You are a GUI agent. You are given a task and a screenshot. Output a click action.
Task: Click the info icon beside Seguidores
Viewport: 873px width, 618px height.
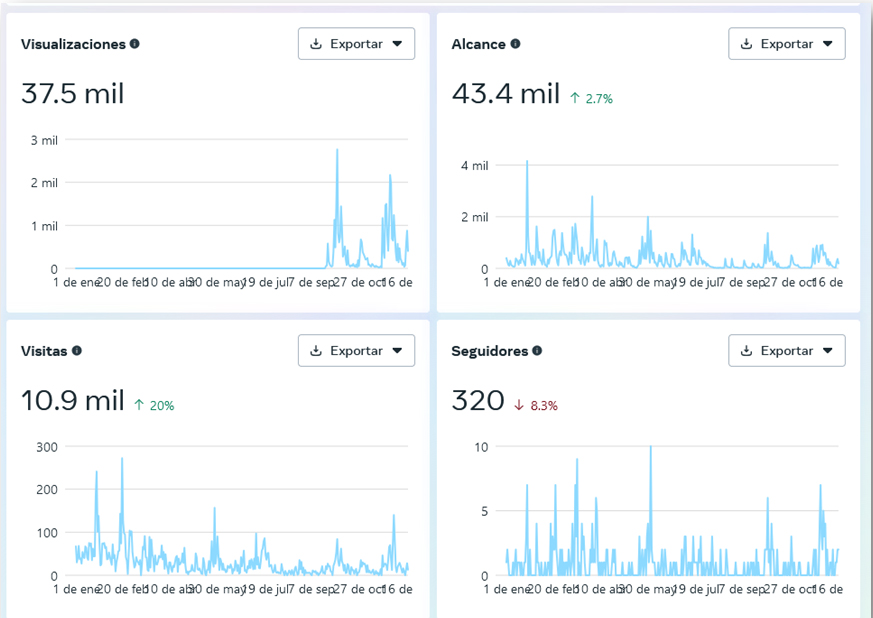point(537,350)
